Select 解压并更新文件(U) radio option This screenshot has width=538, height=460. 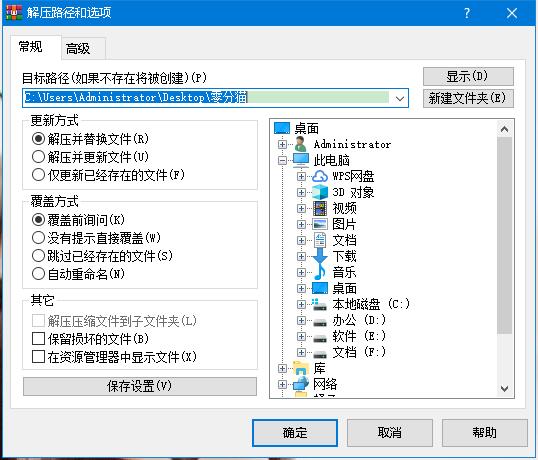(x=38, y=157)
